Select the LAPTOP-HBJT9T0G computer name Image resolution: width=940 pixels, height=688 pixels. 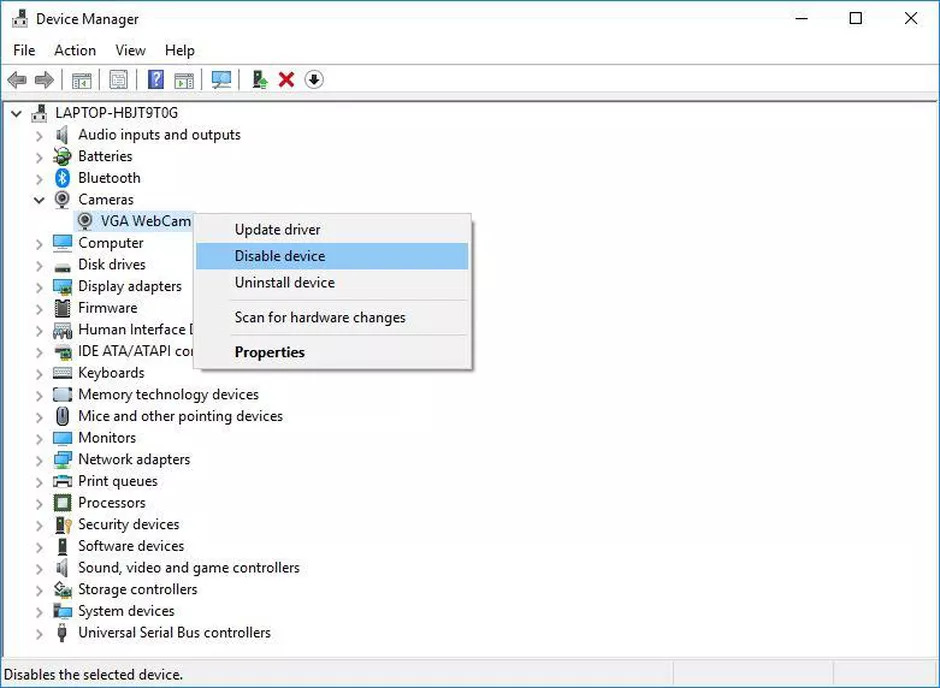pyautogui.click(x=117, y=113)
